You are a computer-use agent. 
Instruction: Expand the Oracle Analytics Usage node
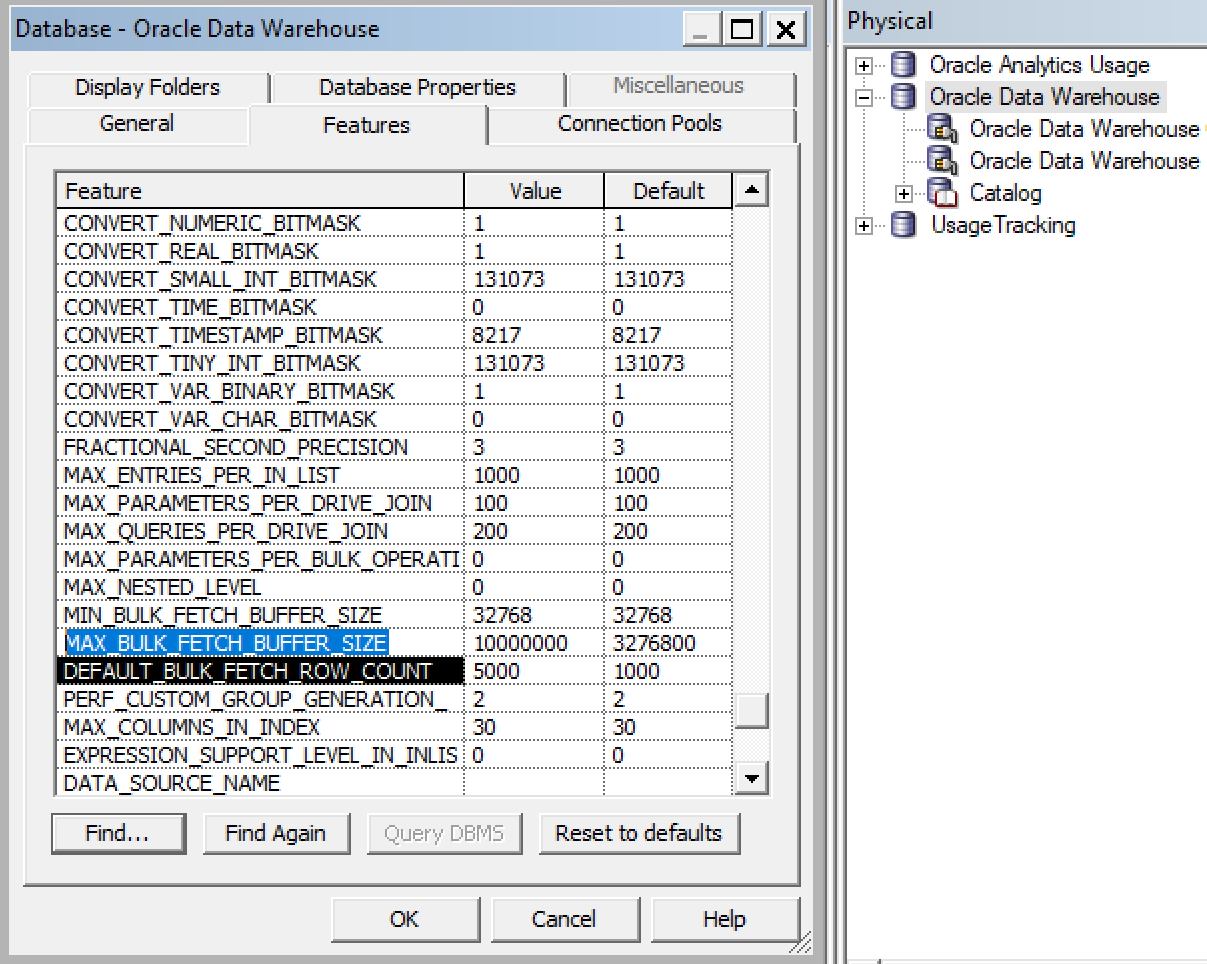click(x=862, y=65)
